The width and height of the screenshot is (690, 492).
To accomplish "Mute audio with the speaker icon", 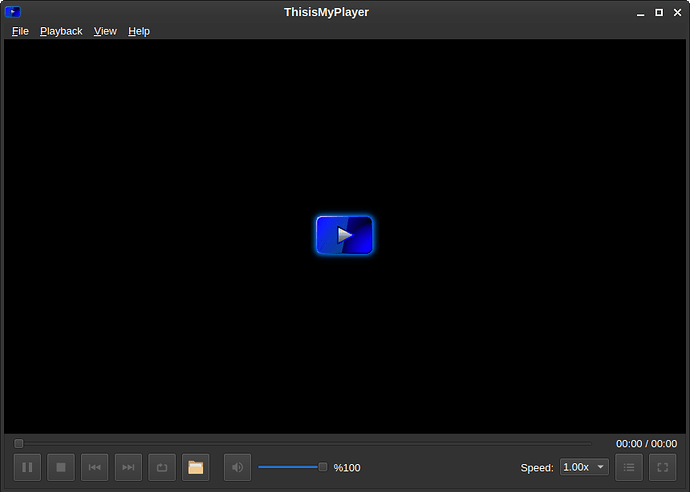I will tap(237, 467).
